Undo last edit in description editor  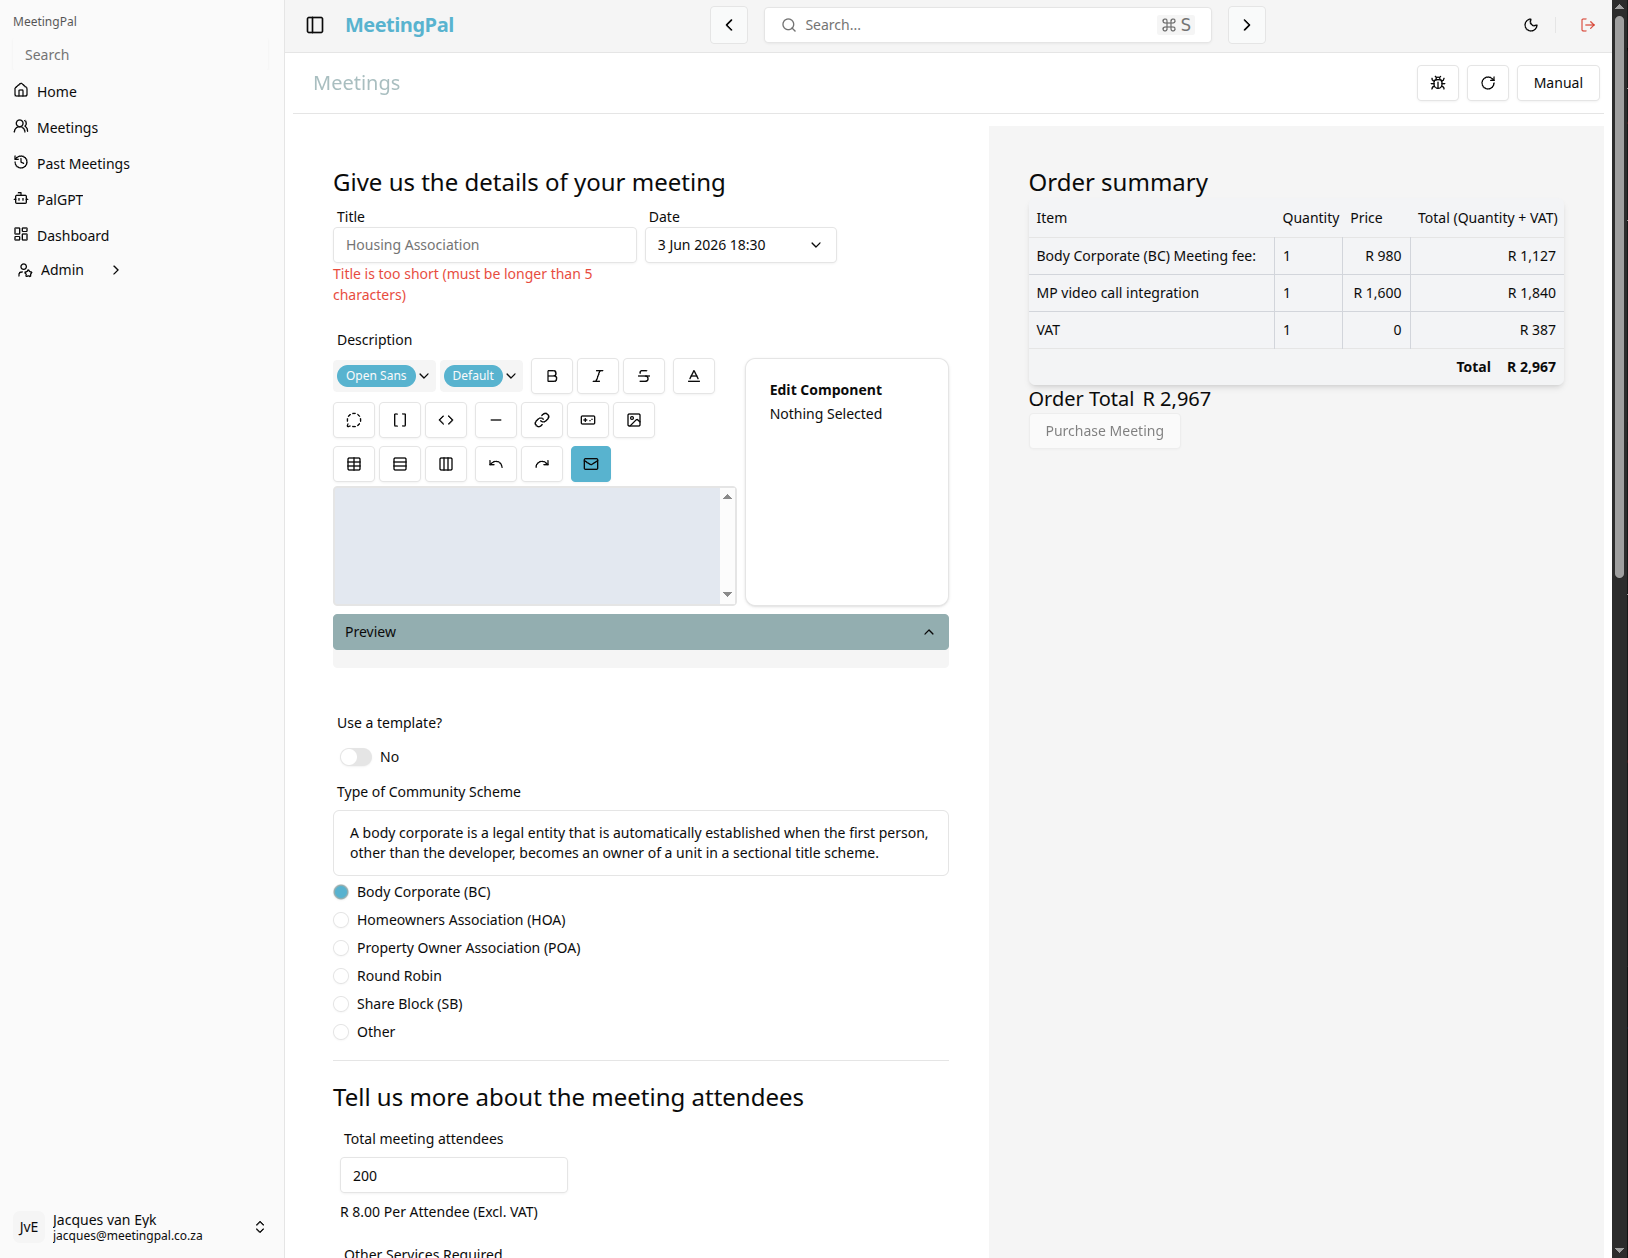click(496, 464)
